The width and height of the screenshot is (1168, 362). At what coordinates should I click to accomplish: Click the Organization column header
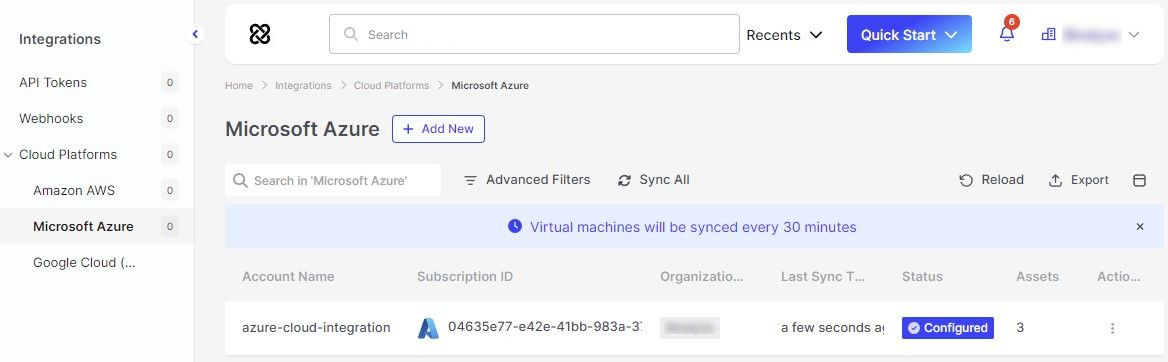coord(701,276)
